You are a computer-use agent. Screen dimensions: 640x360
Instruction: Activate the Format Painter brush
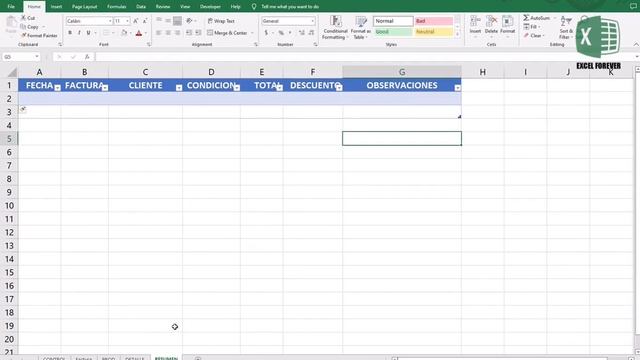(x=24, y=36)
